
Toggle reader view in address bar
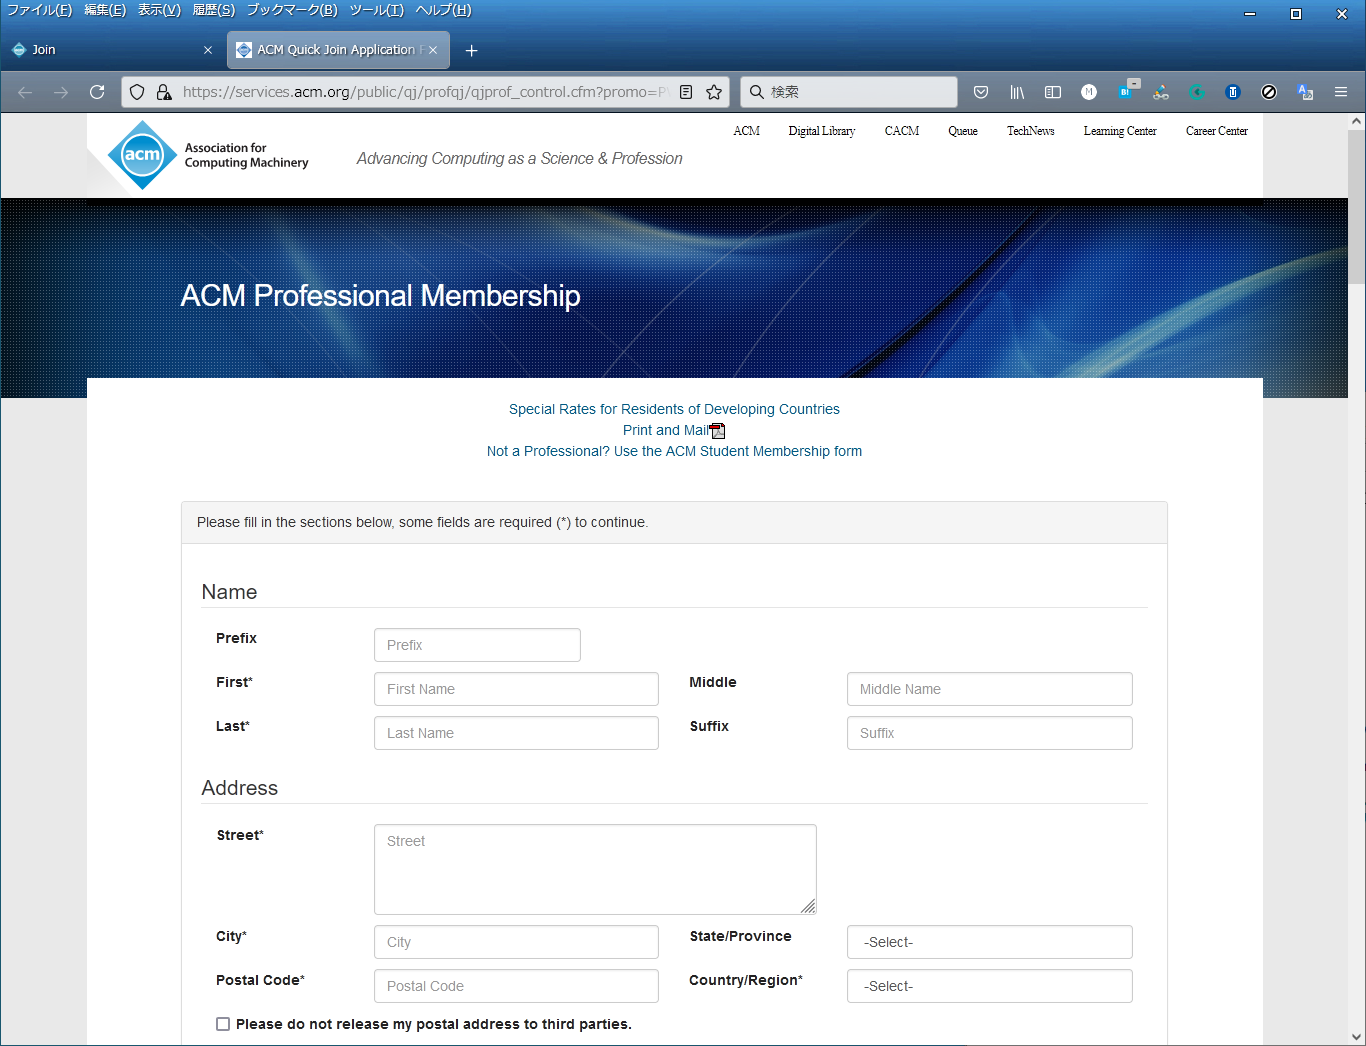point(686,92)
